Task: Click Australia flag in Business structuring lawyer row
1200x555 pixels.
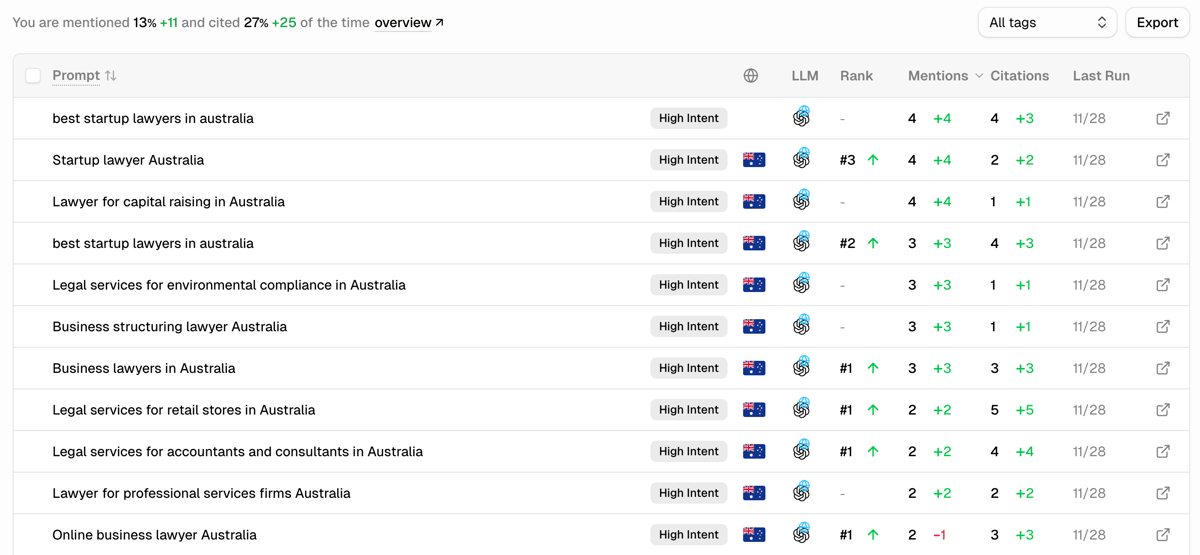Action: pyautogui.click(x=754, y=327)
